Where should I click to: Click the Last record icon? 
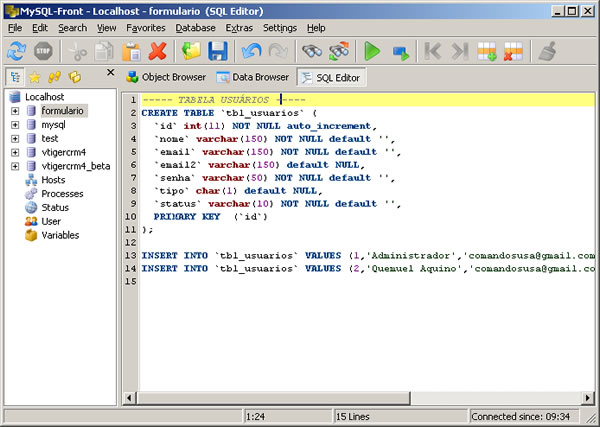pos(459,51)
